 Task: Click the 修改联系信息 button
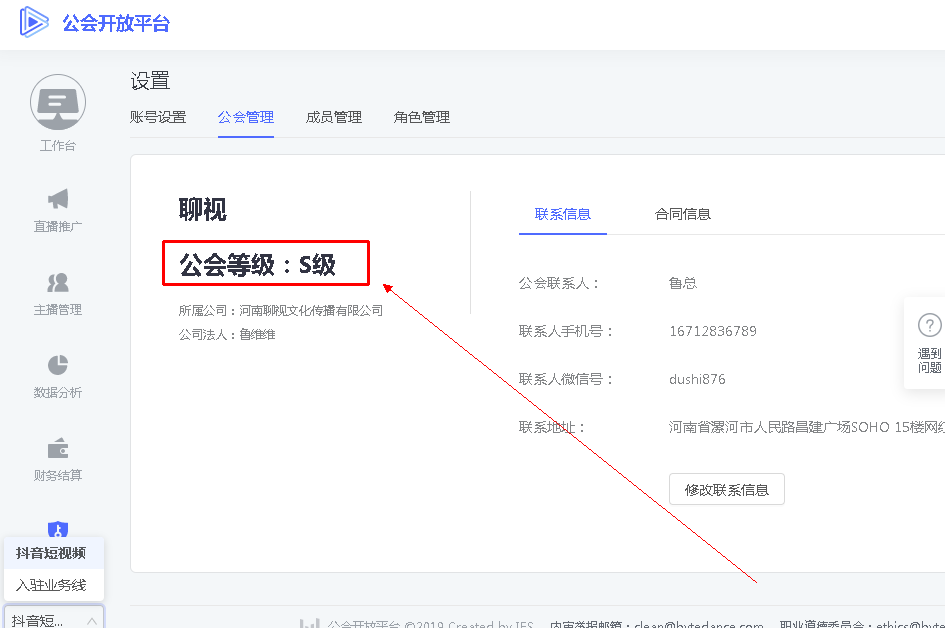tap(727, 489)
